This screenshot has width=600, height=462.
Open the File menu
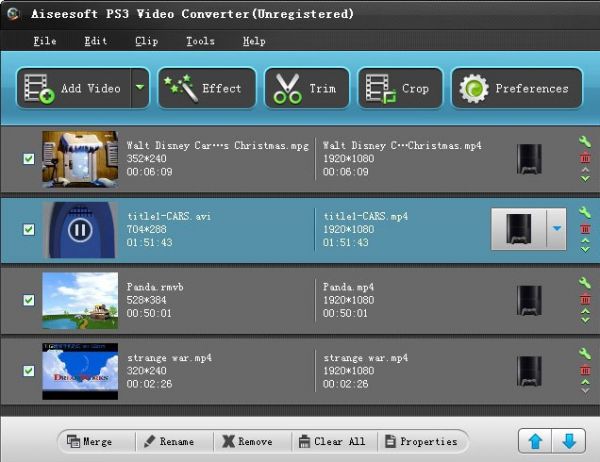[45, 41]
